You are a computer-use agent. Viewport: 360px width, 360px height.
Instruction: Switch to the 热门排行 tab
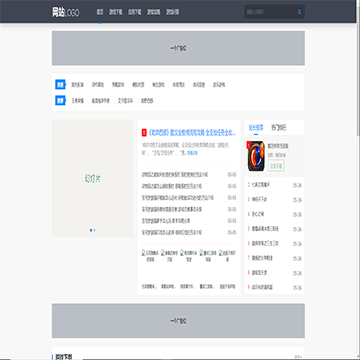coord(278,128)
